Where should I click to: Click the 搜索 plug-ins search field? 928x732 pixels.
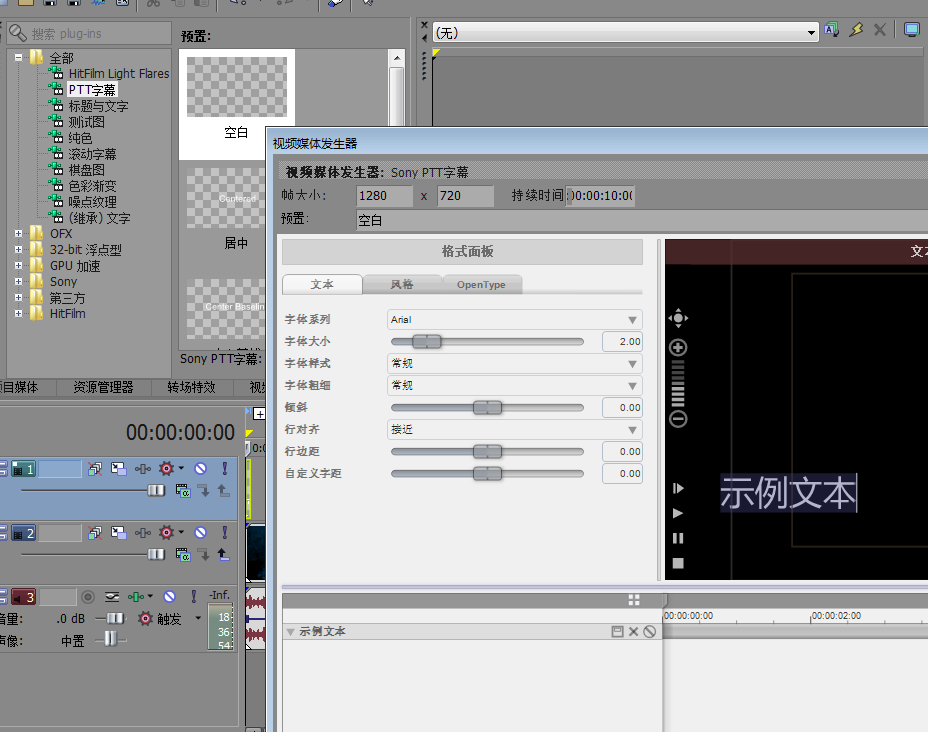[89, 34]
